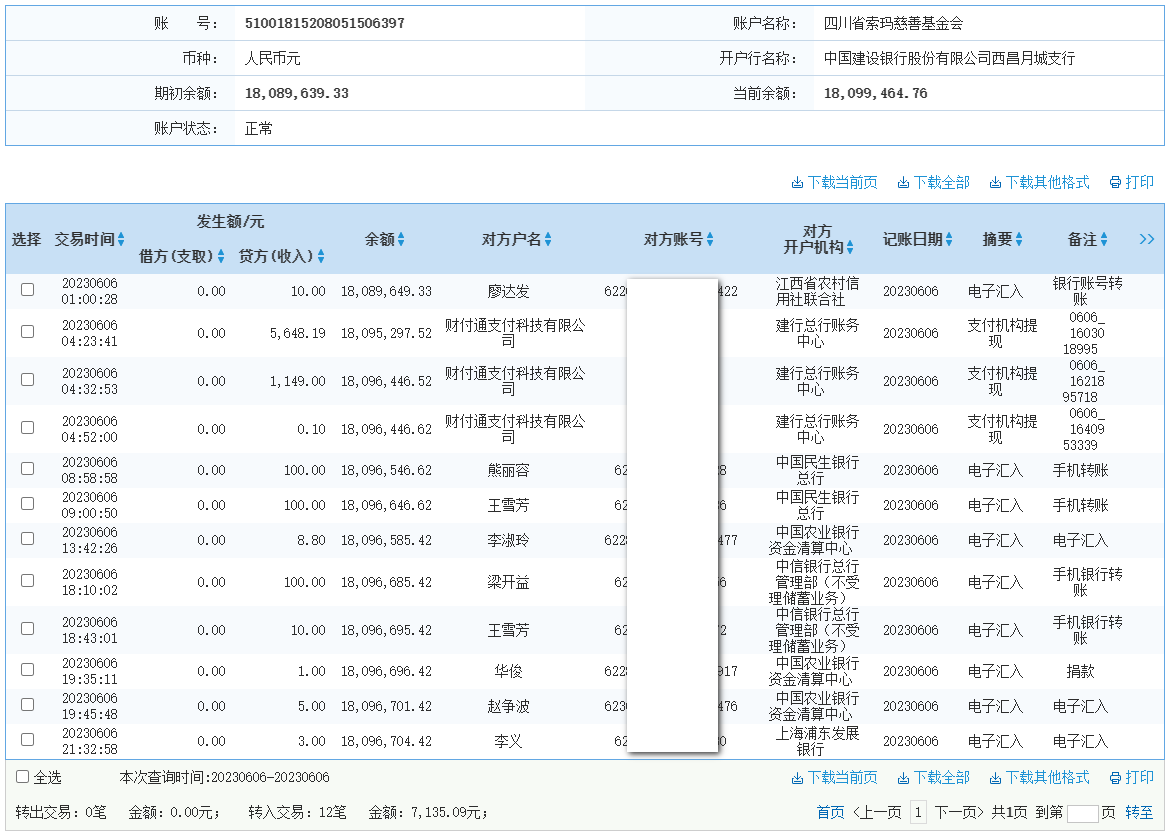Screen dimensions: 1168x832
Task: Check the 1,149.00 transaction row box
Action: (28, 380)
